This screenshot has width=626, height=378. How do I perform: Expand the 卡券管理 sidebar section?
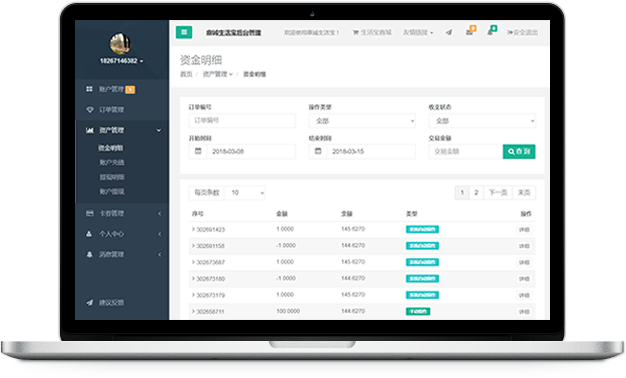click(x=122, y=214)
